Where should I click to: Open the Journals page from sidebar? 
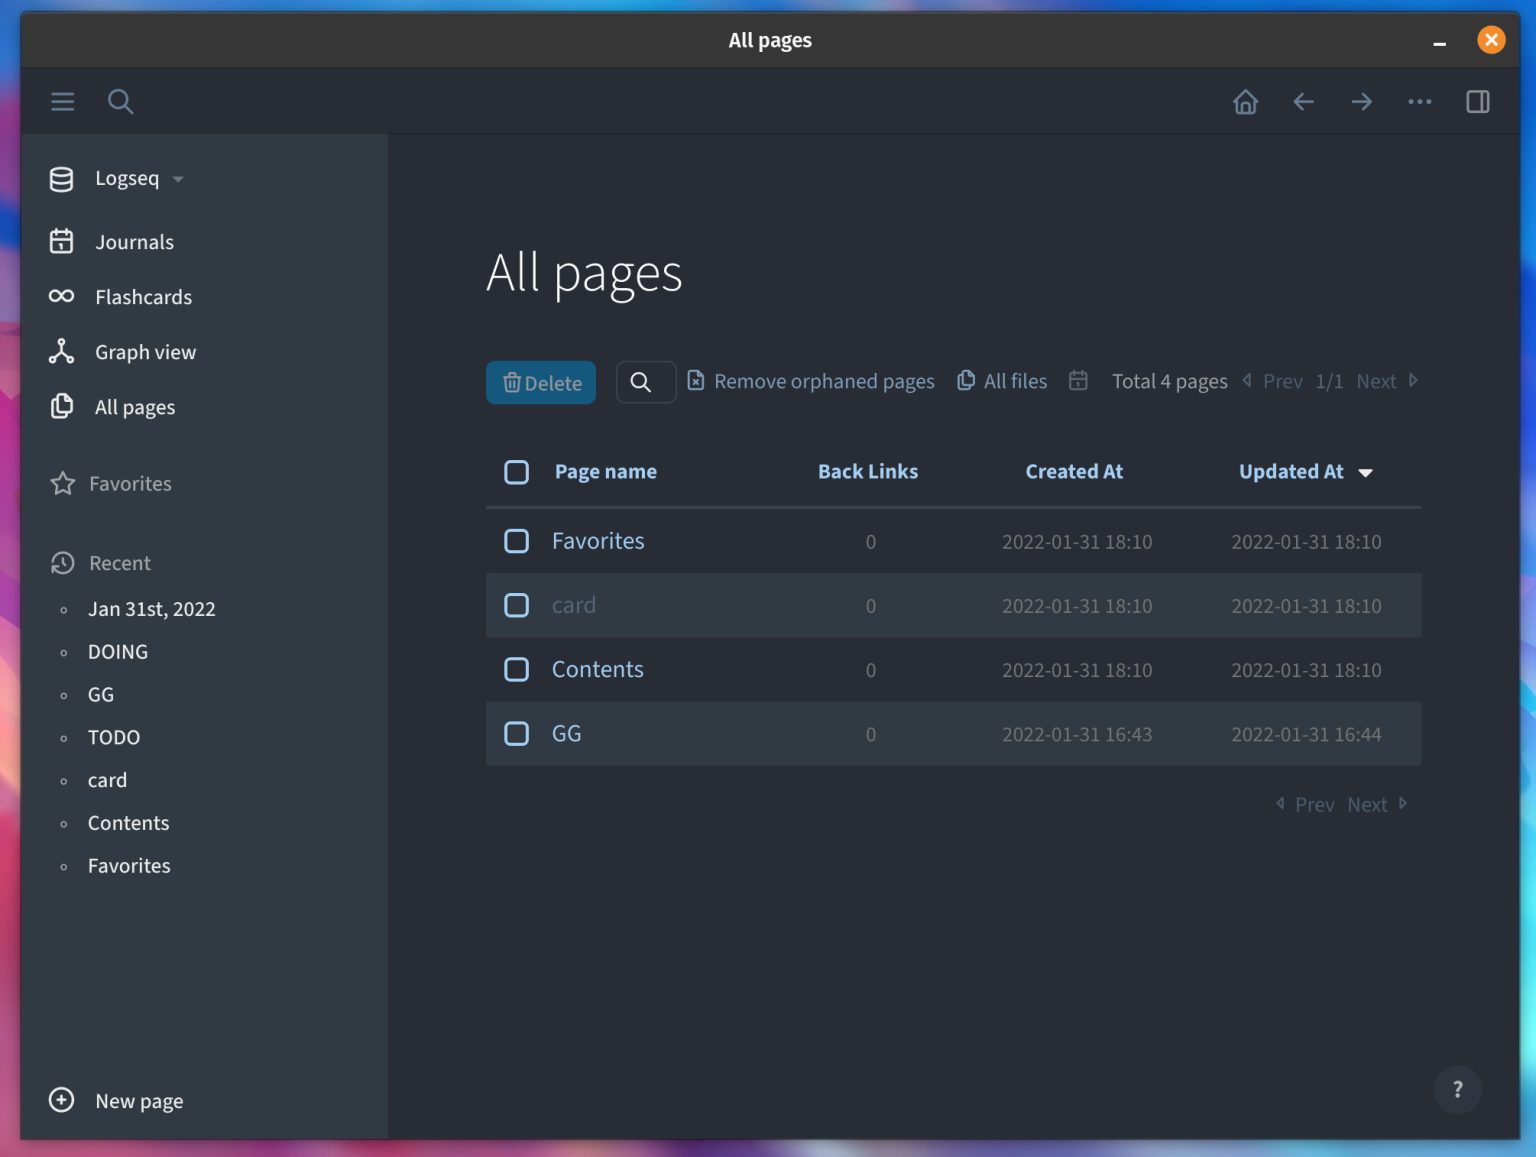pyautogui.click(x=133, y=241)
